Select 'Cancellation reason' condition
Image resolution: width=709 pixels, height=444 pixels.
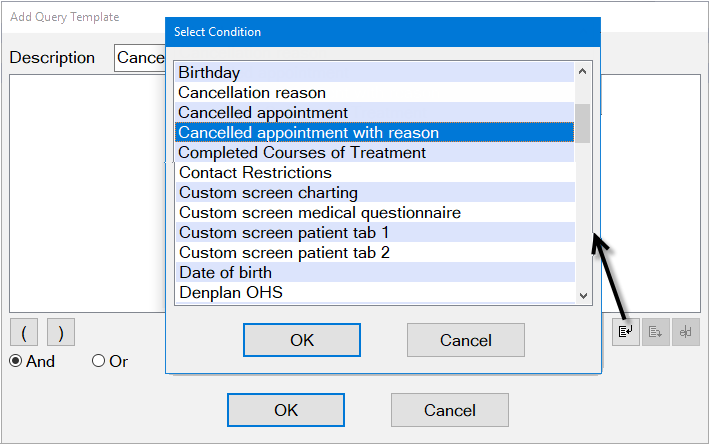click(374, 92)
